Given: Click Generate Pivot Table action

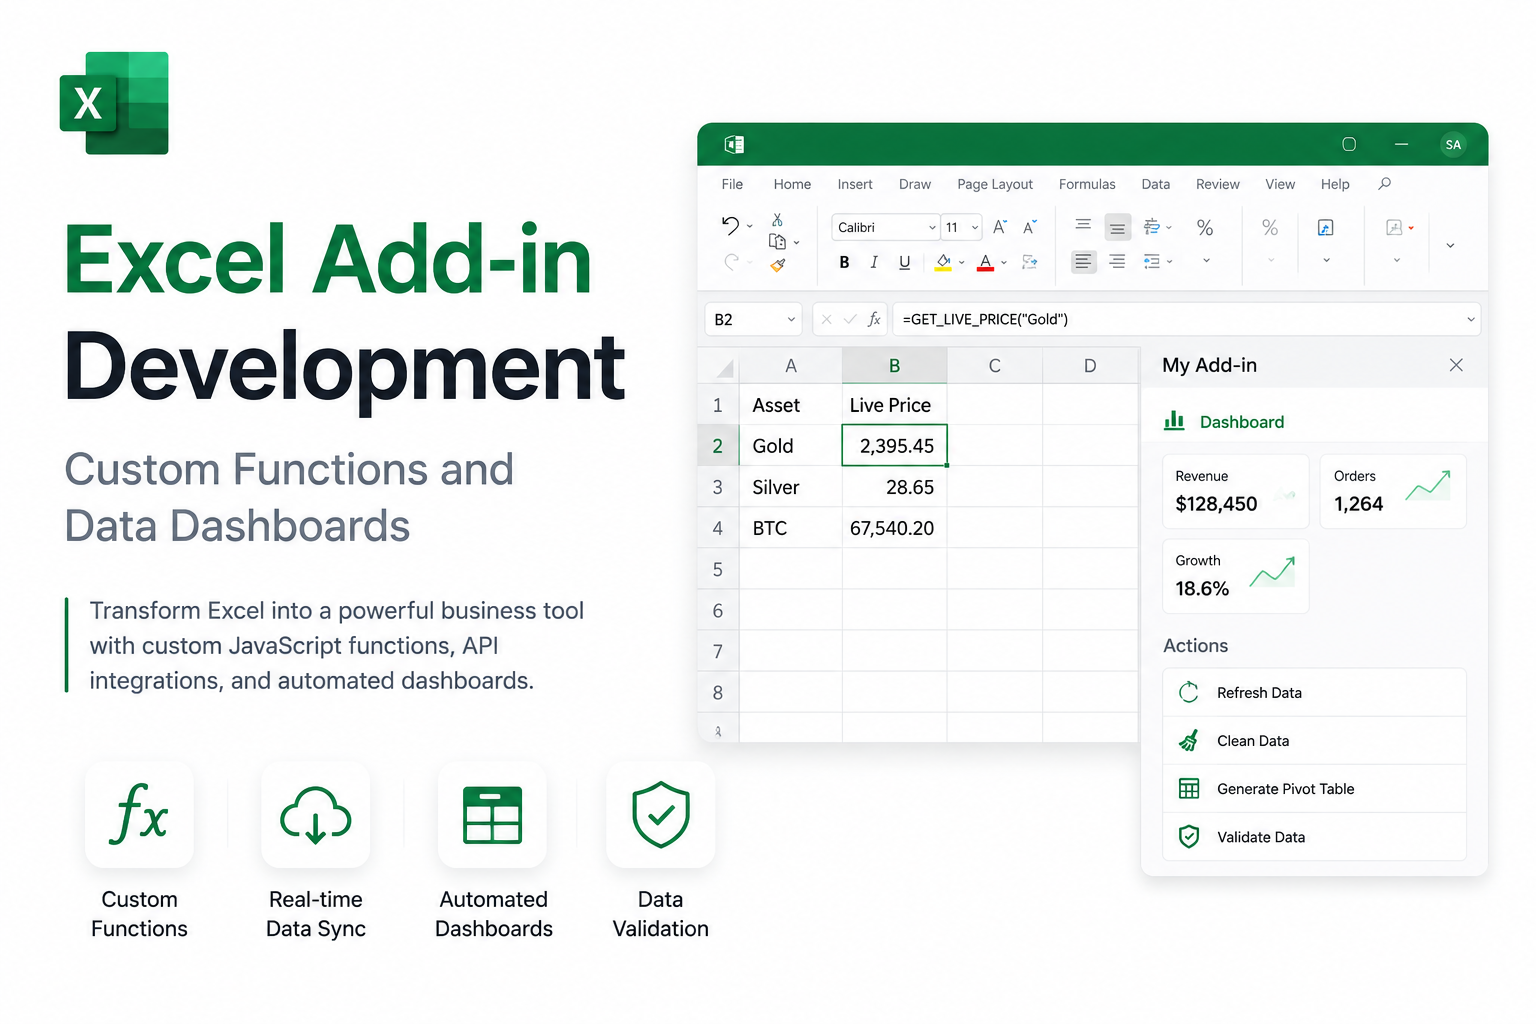Looking at the screenshot, I should point(1314,789).
